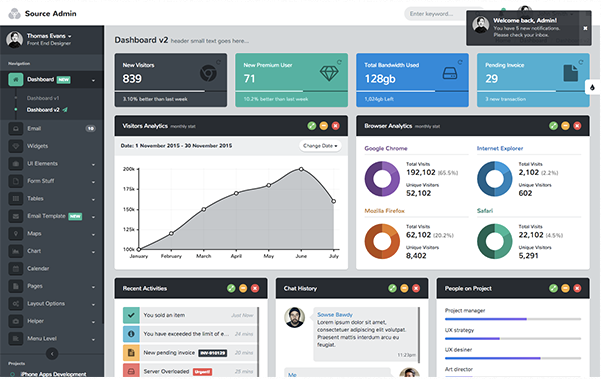Click the Form Stuff sidebar icon
Screen dimensions: 601x379
pyautogui.click(x=16, y=181)
